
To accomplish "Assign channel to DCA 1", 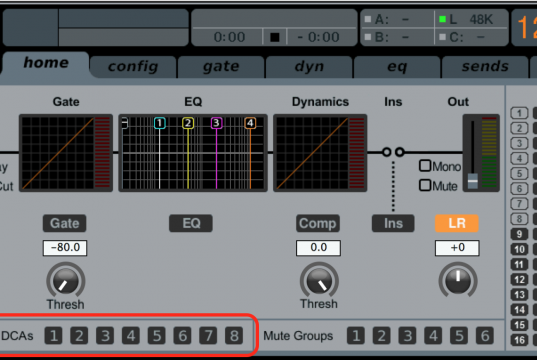I will click(53, 336).
